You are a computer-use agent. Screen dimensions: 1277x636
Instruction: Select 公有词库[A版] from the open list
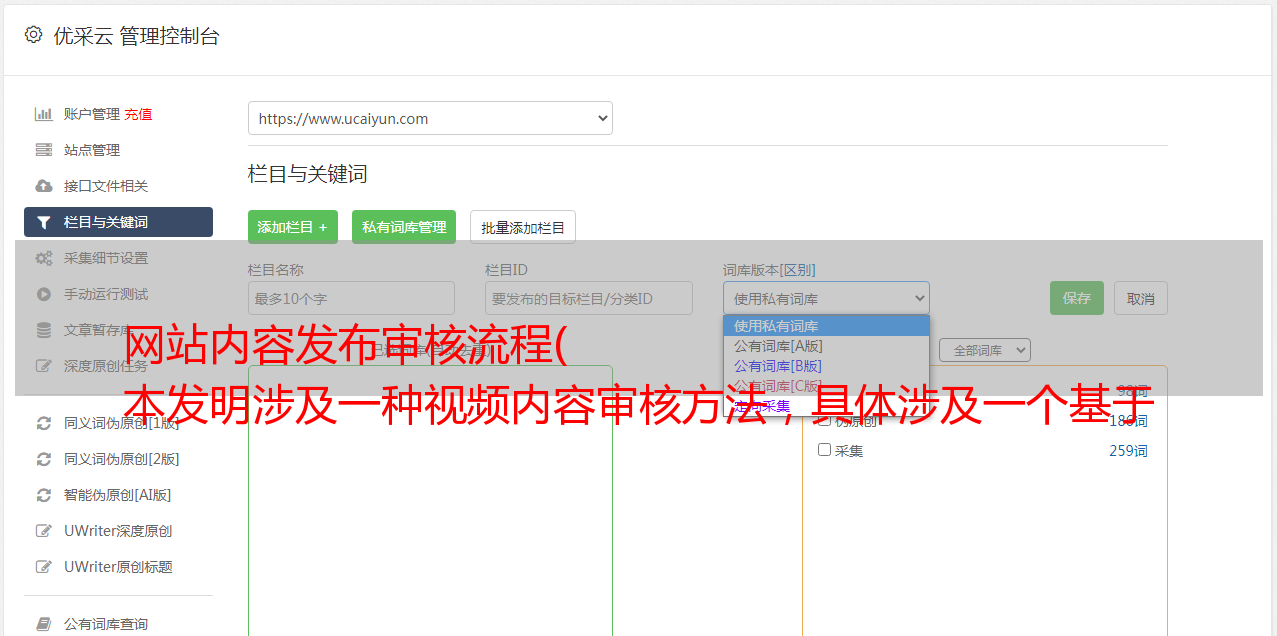(778, 346)
